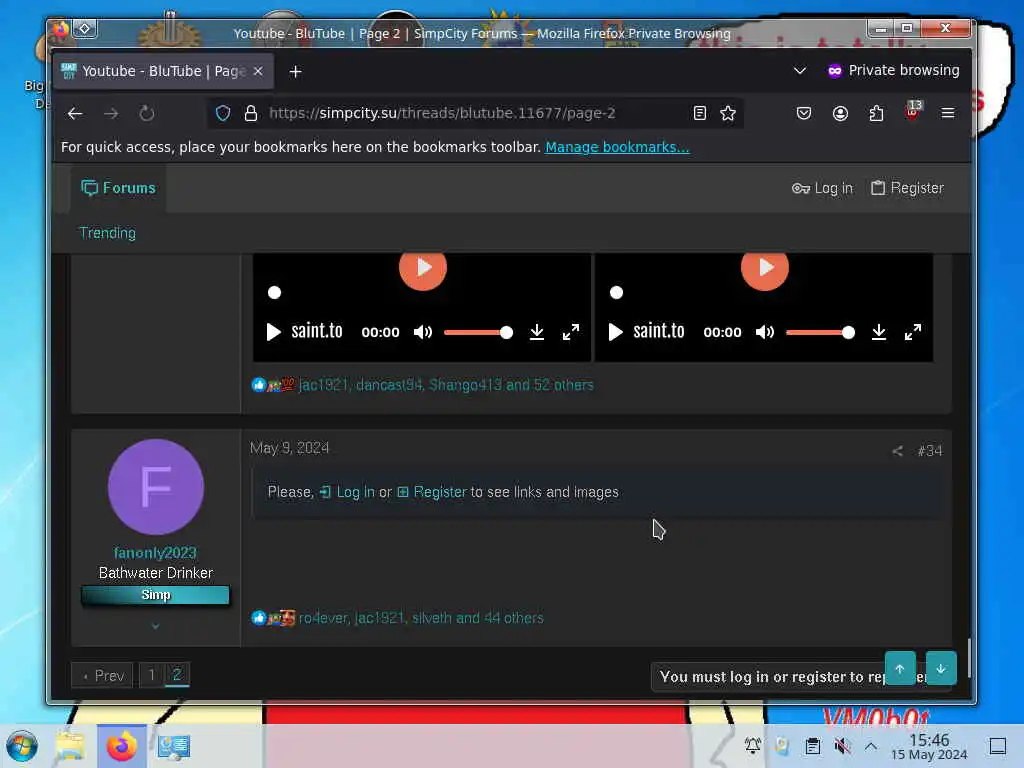Jump to page top with up arrow button
1024x768 pixels.
tap(900, 669)
